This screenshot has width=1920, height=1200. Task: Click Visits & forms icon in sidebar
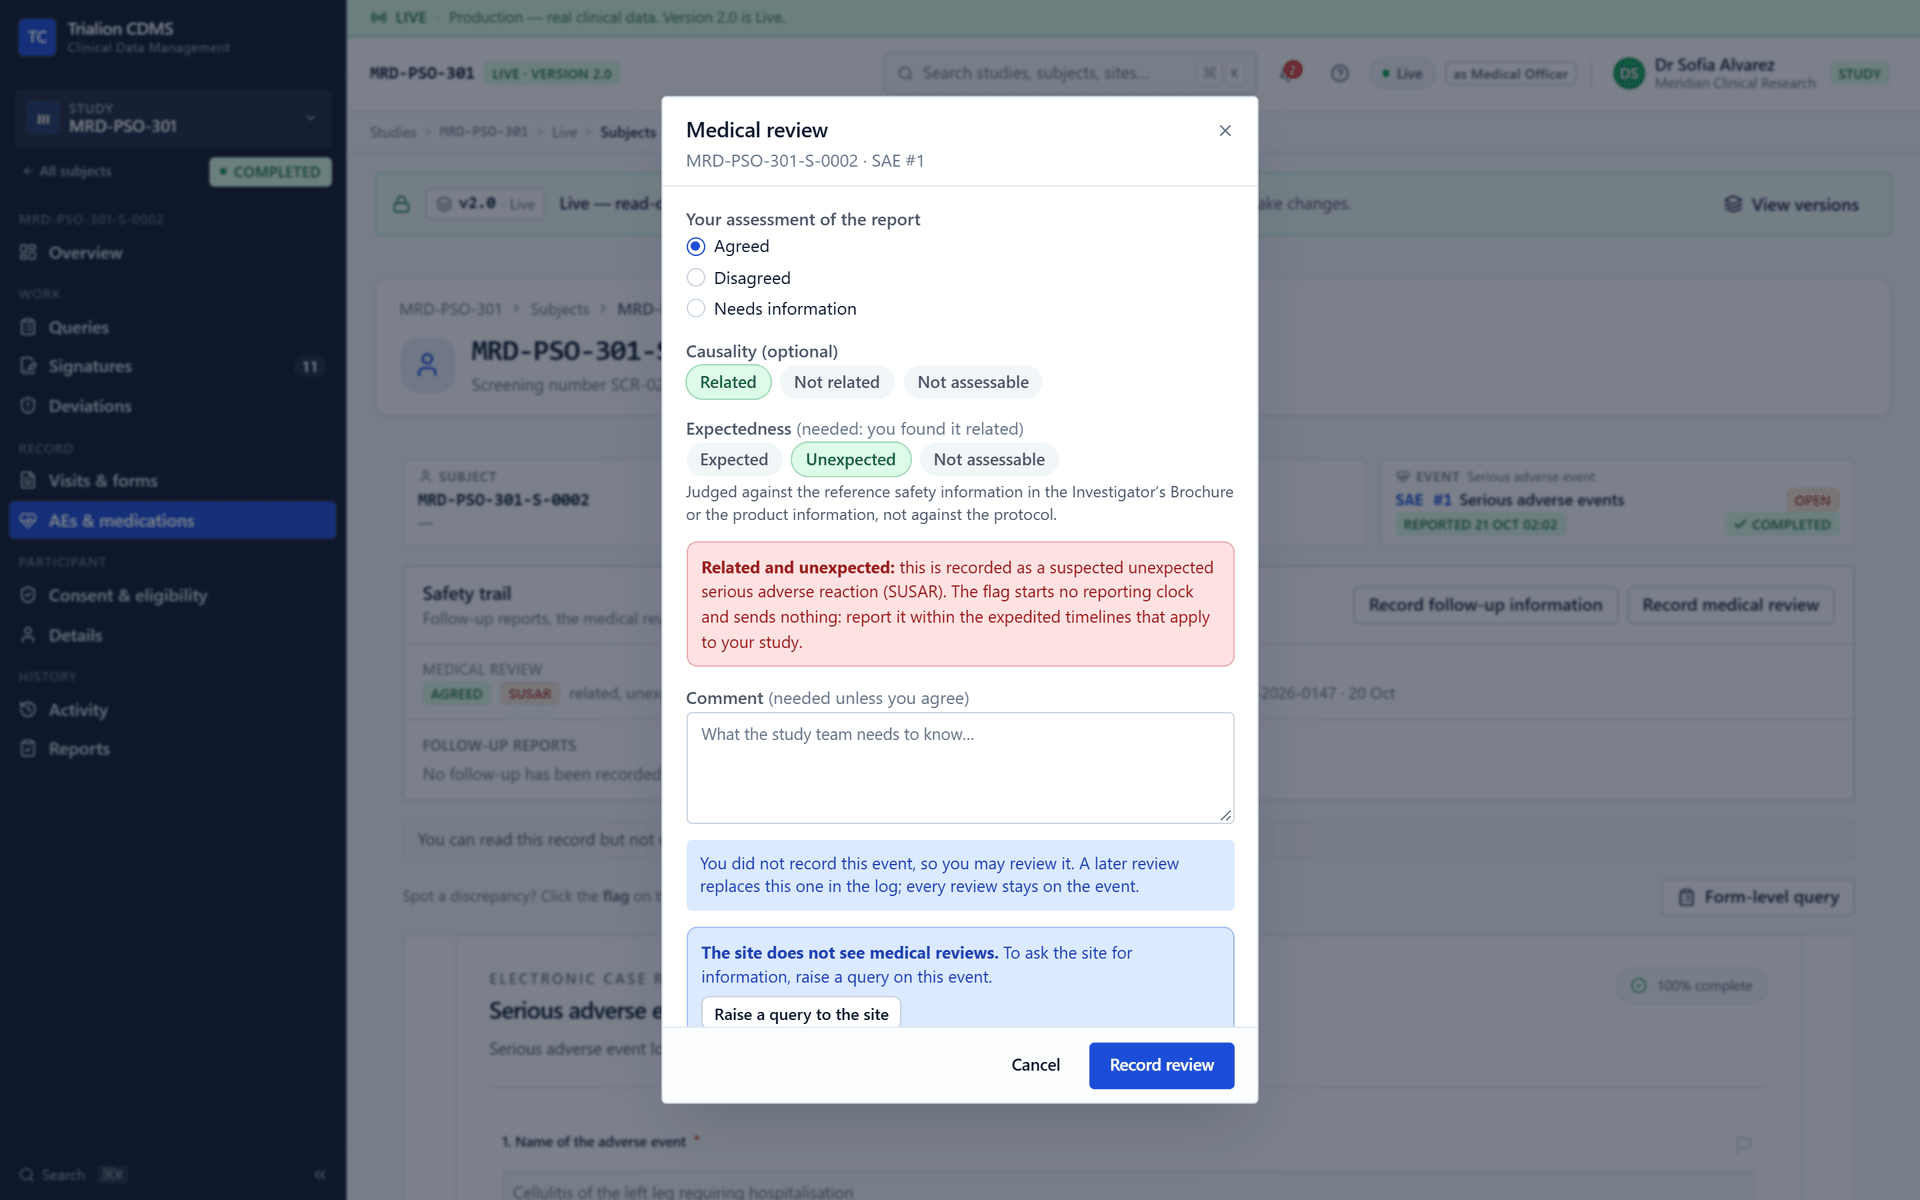tap(28, 481)
